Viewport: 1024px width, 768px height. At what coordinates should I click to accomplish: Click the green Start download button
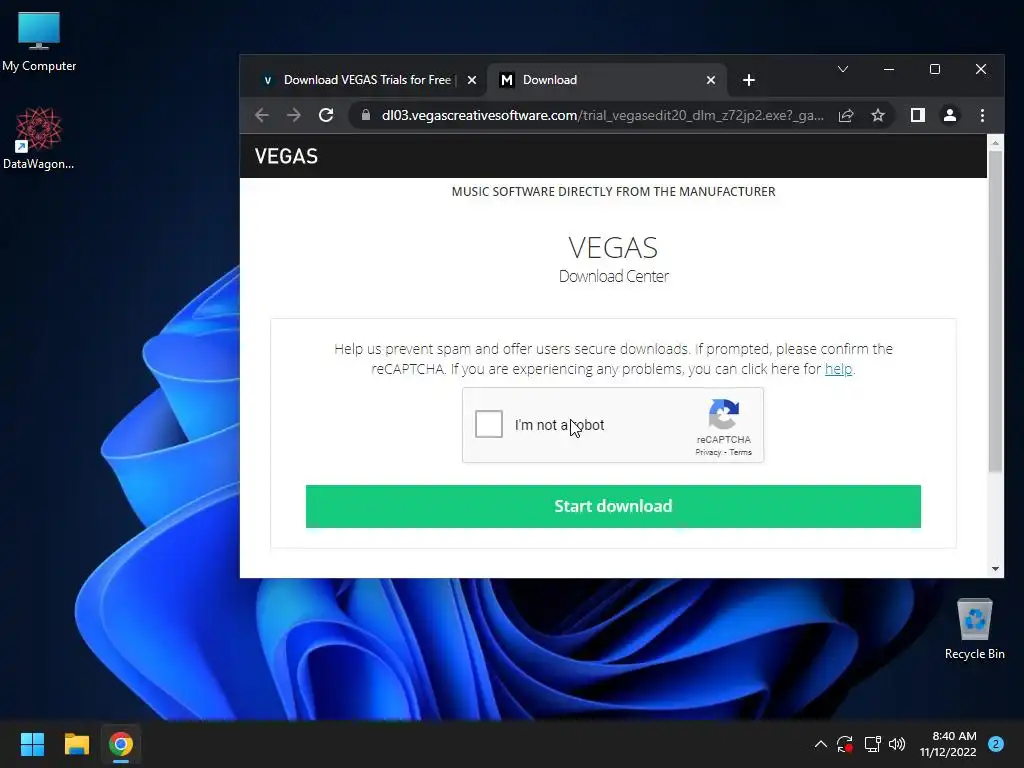point(613,506)
